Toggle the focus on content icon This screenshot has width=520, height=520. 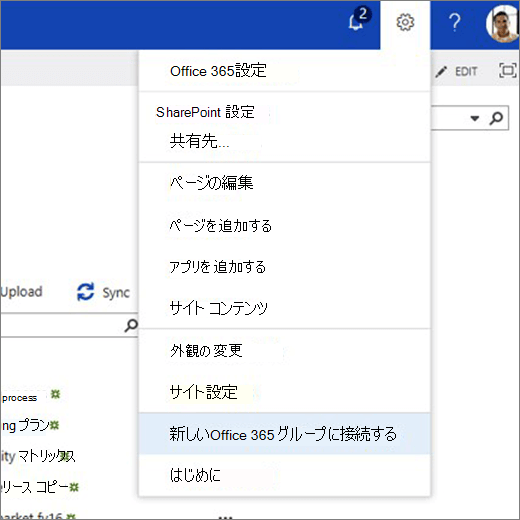[x=508, y=70]
